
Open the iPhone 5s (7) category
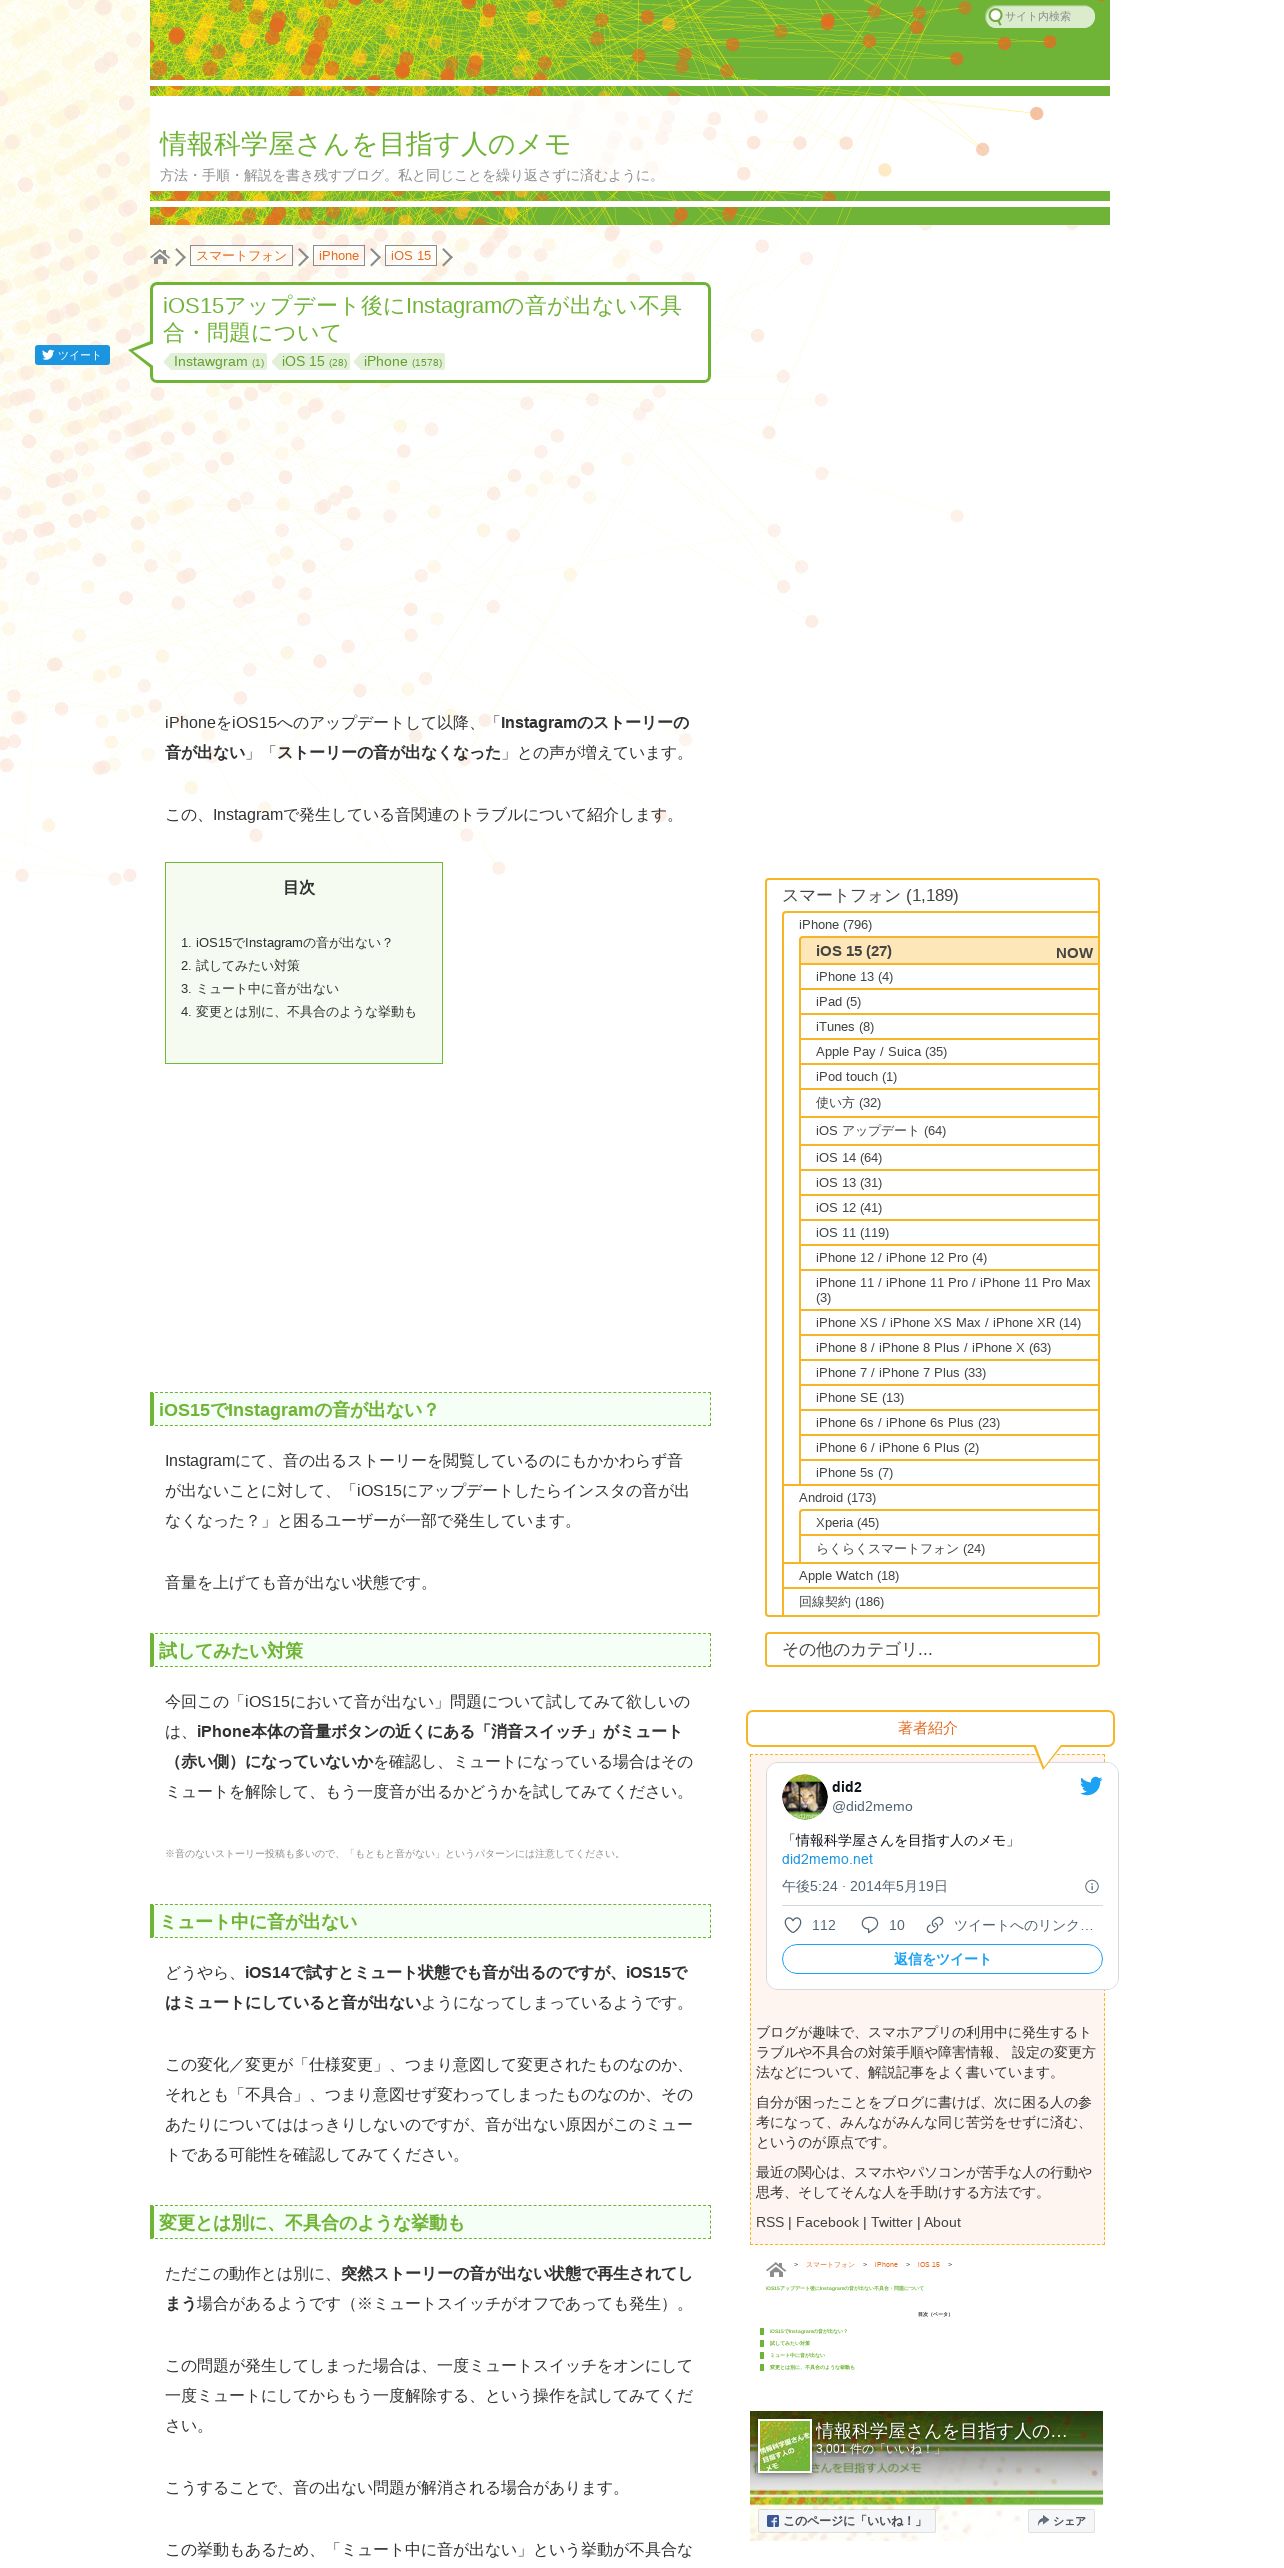pos(949,1473)
